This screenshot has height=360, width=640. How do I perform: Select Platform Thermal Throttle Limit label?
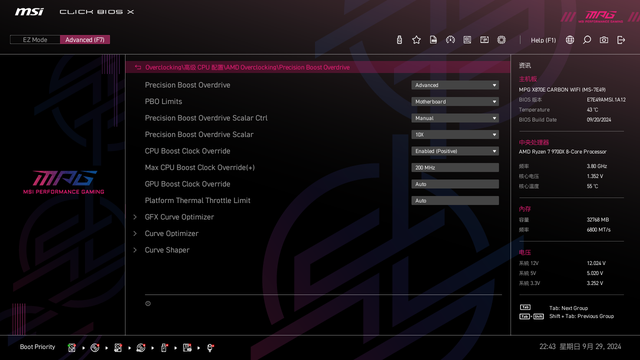pos(198,201)
